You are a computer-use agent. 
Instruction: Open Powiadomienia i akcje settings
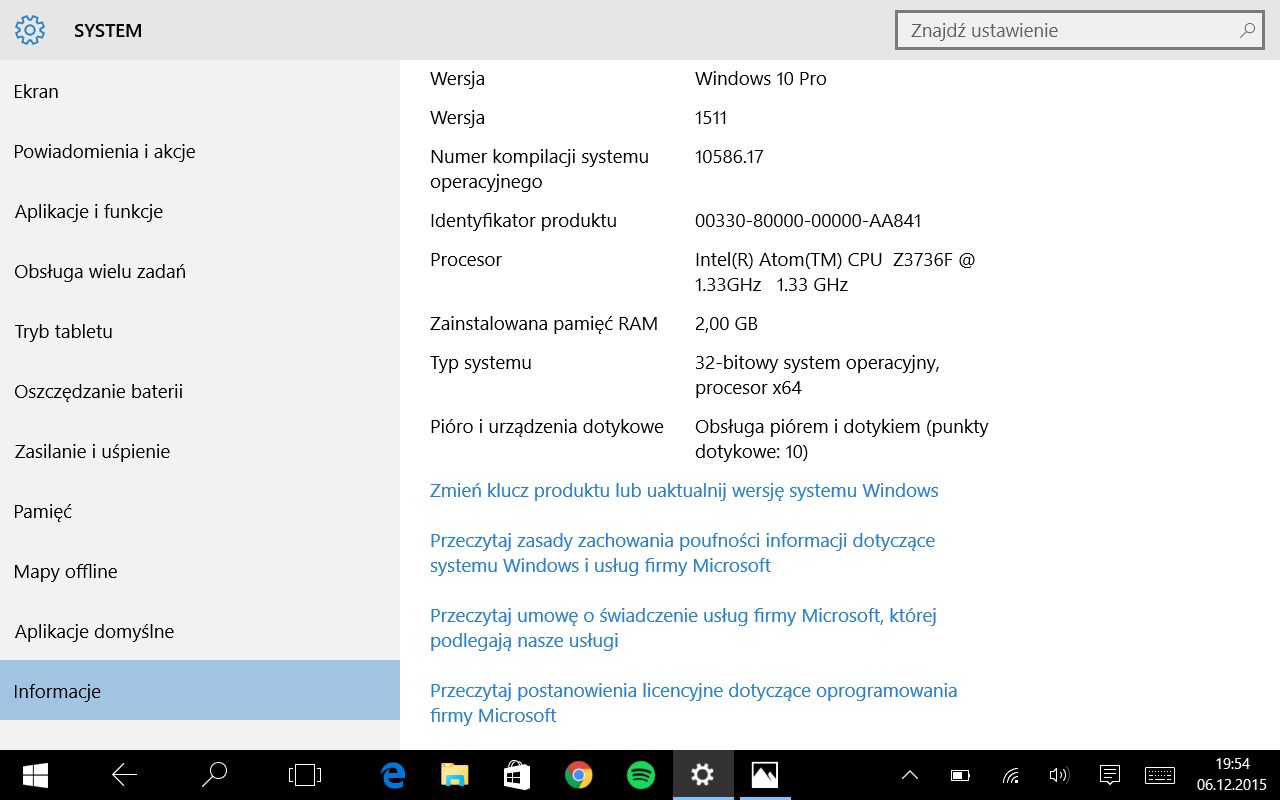coord(200,151)
